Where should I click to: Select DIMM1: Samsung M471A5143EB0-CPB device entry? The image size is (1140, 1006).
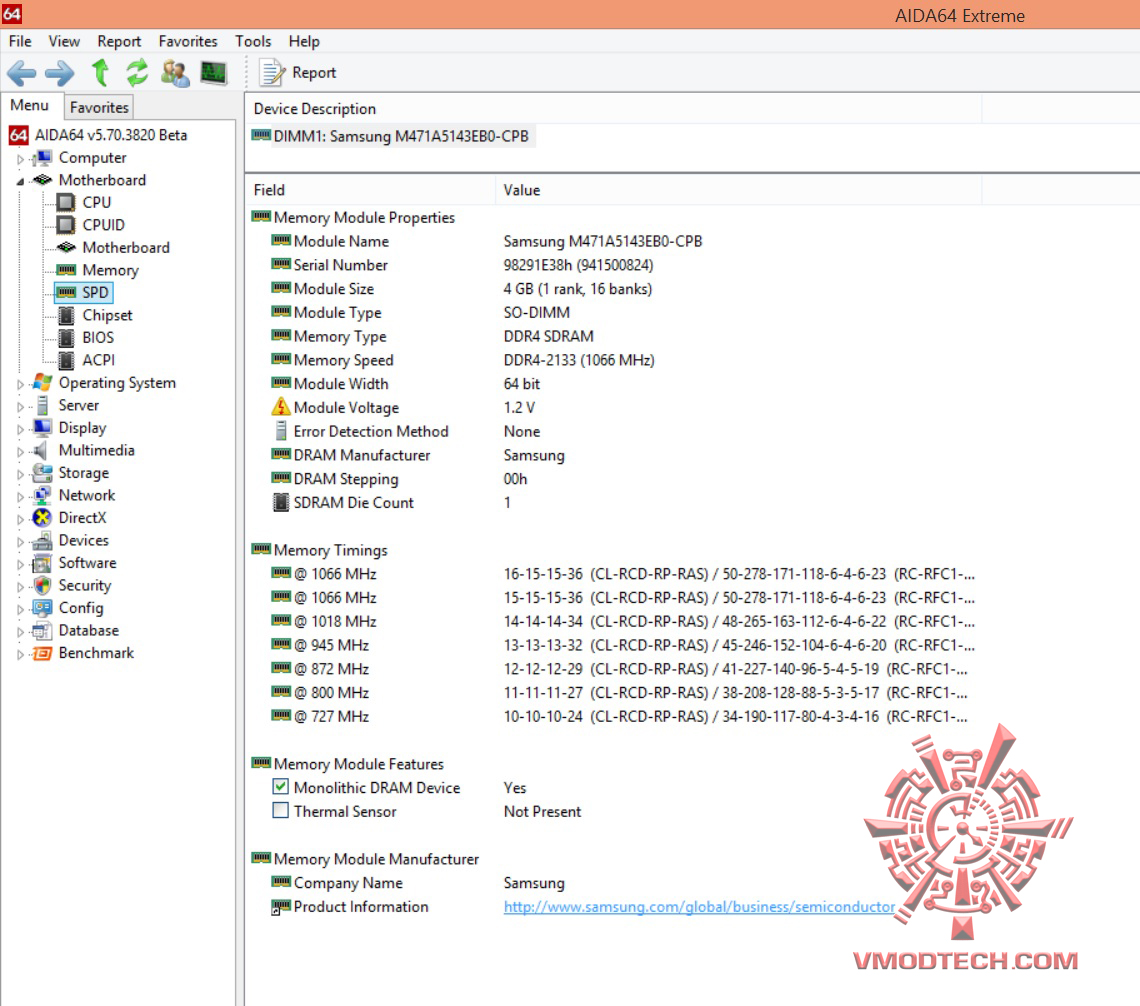[391, 136]
